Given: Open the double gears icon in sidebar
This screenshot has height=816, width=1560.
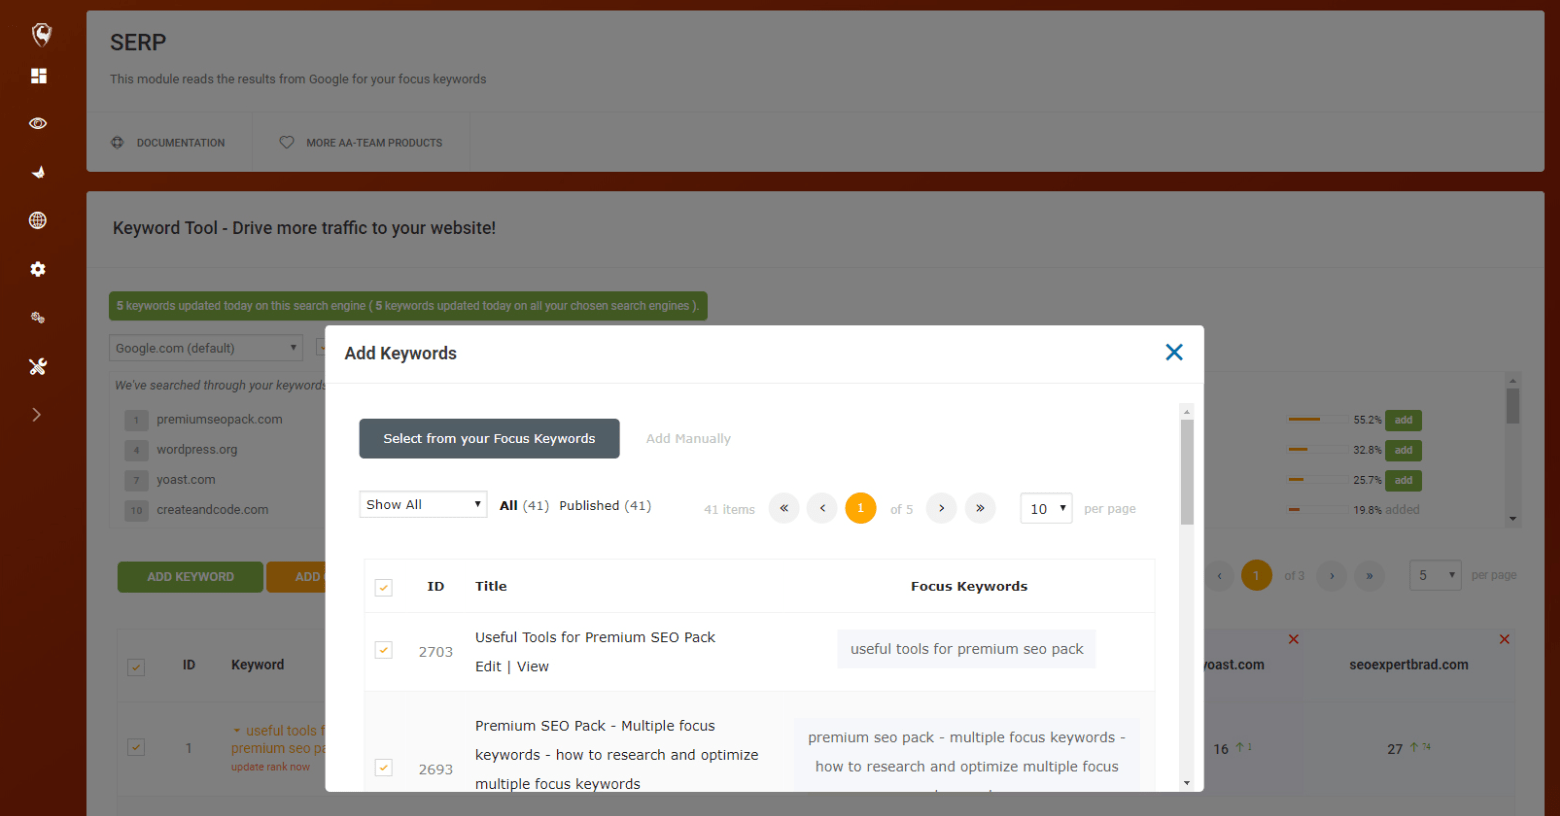Looking at the screenshot, I should click(38, 318).
